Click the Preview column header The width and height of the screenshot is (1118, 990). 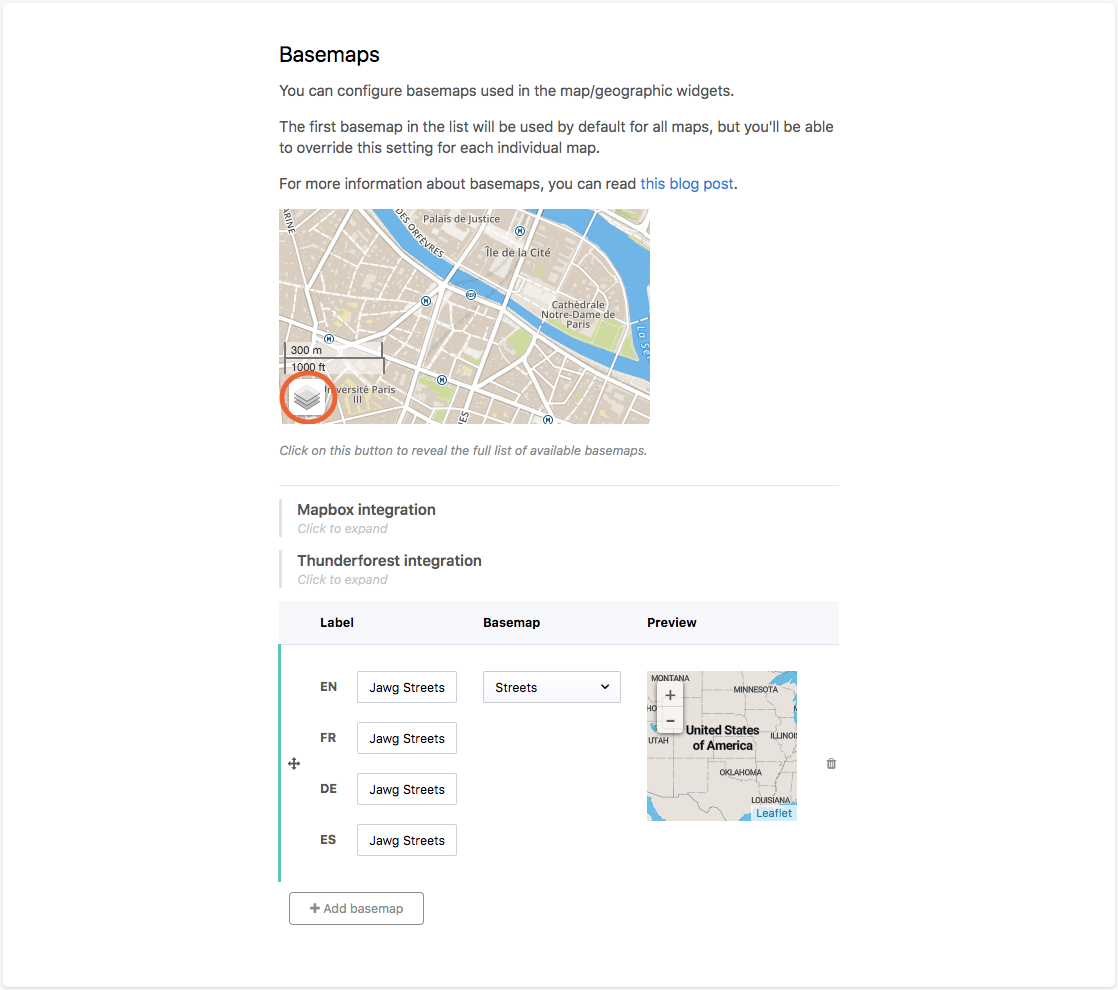point(671,622)
